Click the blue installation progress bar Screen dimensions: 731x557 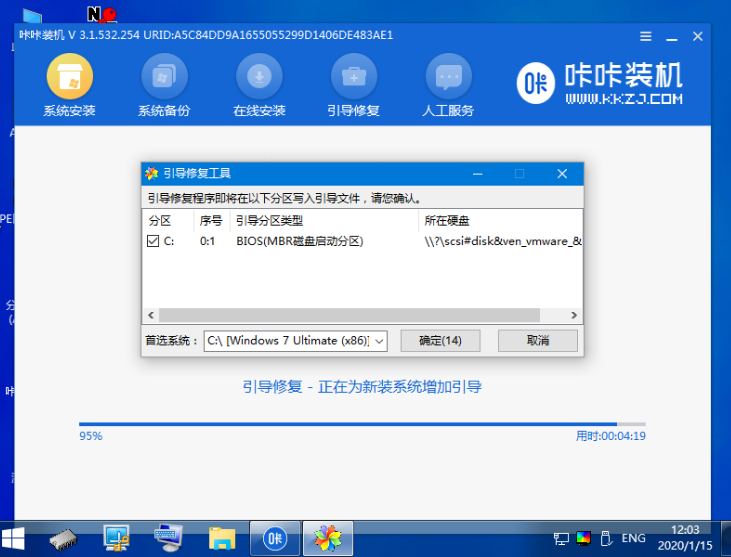coord(348,424)
